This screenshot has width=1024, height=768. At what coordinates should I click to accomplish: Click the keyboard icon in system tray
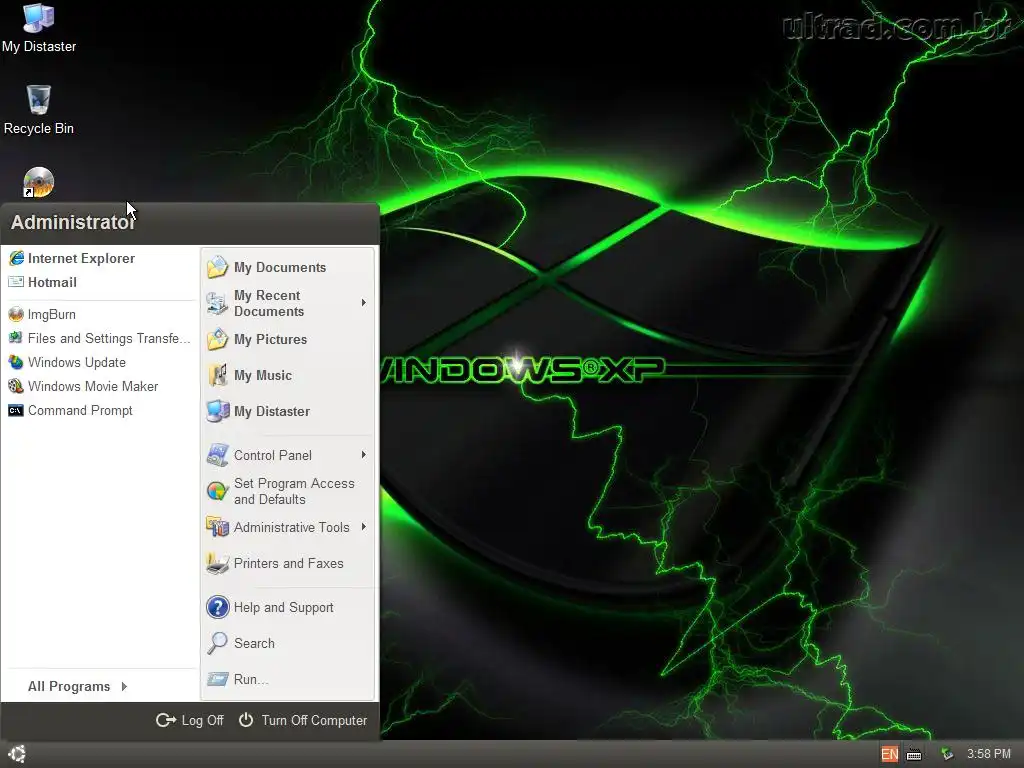click(914, 754)
